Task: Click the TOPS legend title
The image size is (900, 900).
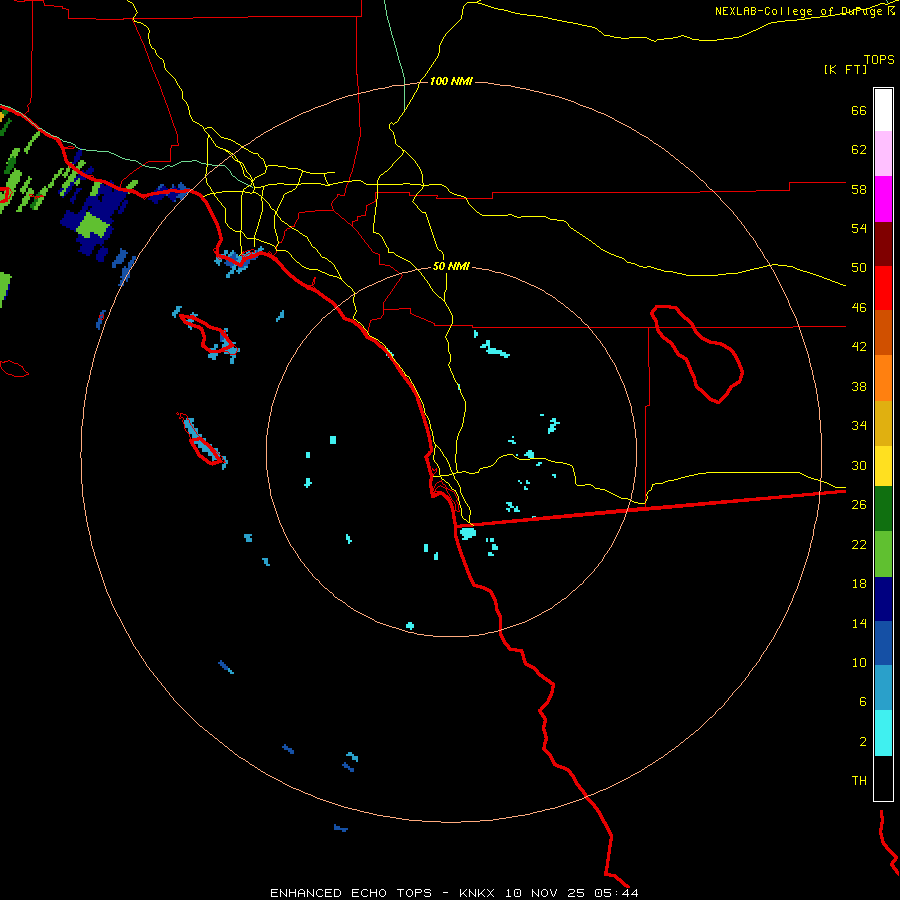Action: click(x=879, y=59)
